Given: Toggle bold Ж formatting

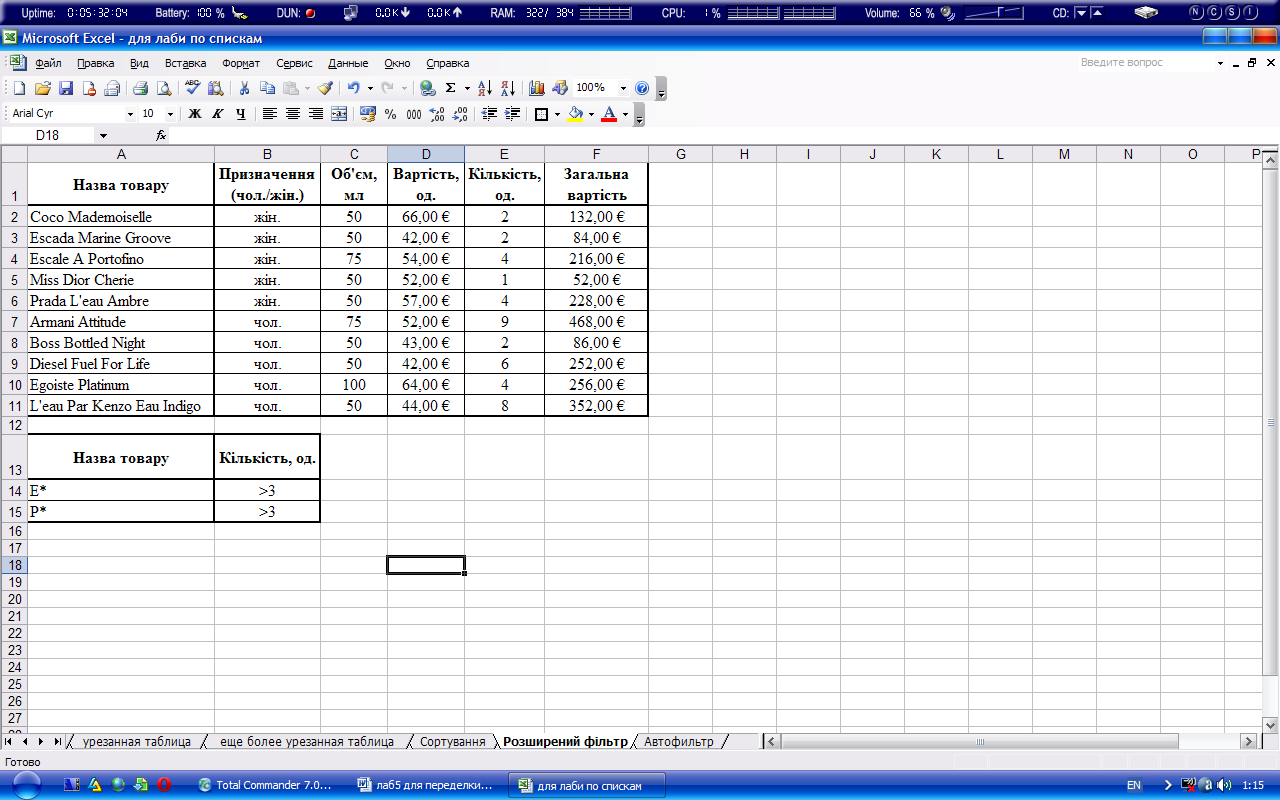Looking at the screenshot, I should [195, 114].
